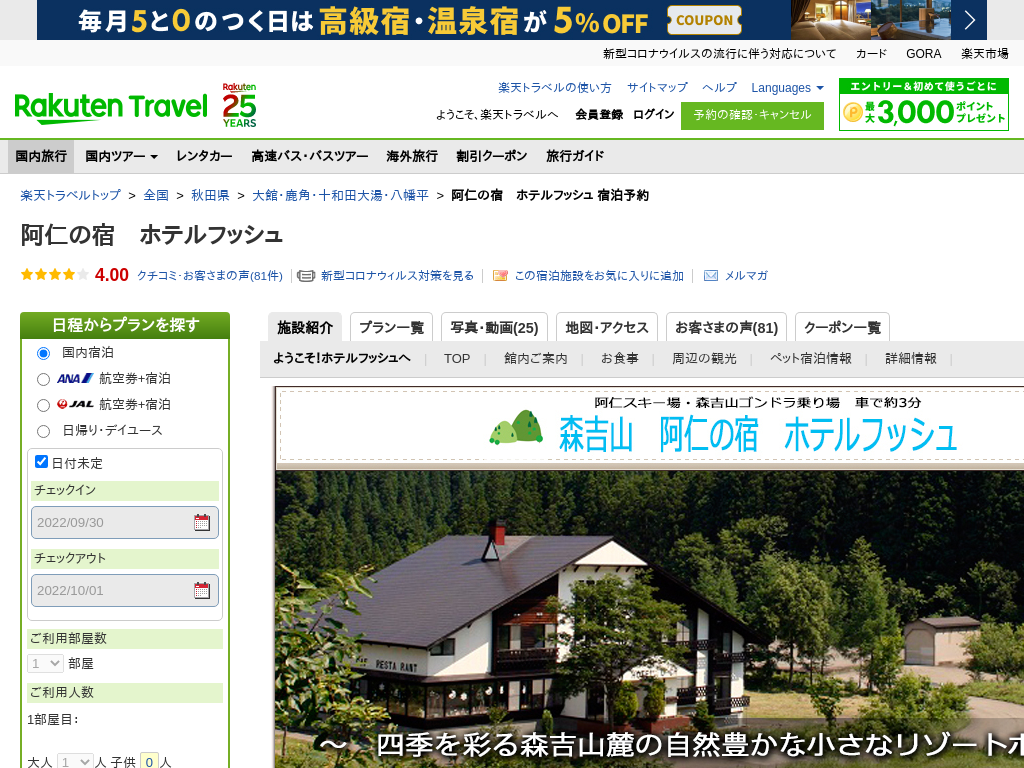Open the お食事 sub-navigation link
Viewport: 1024px width, 768px height.
pyautogui.click(x=620, y=359)
